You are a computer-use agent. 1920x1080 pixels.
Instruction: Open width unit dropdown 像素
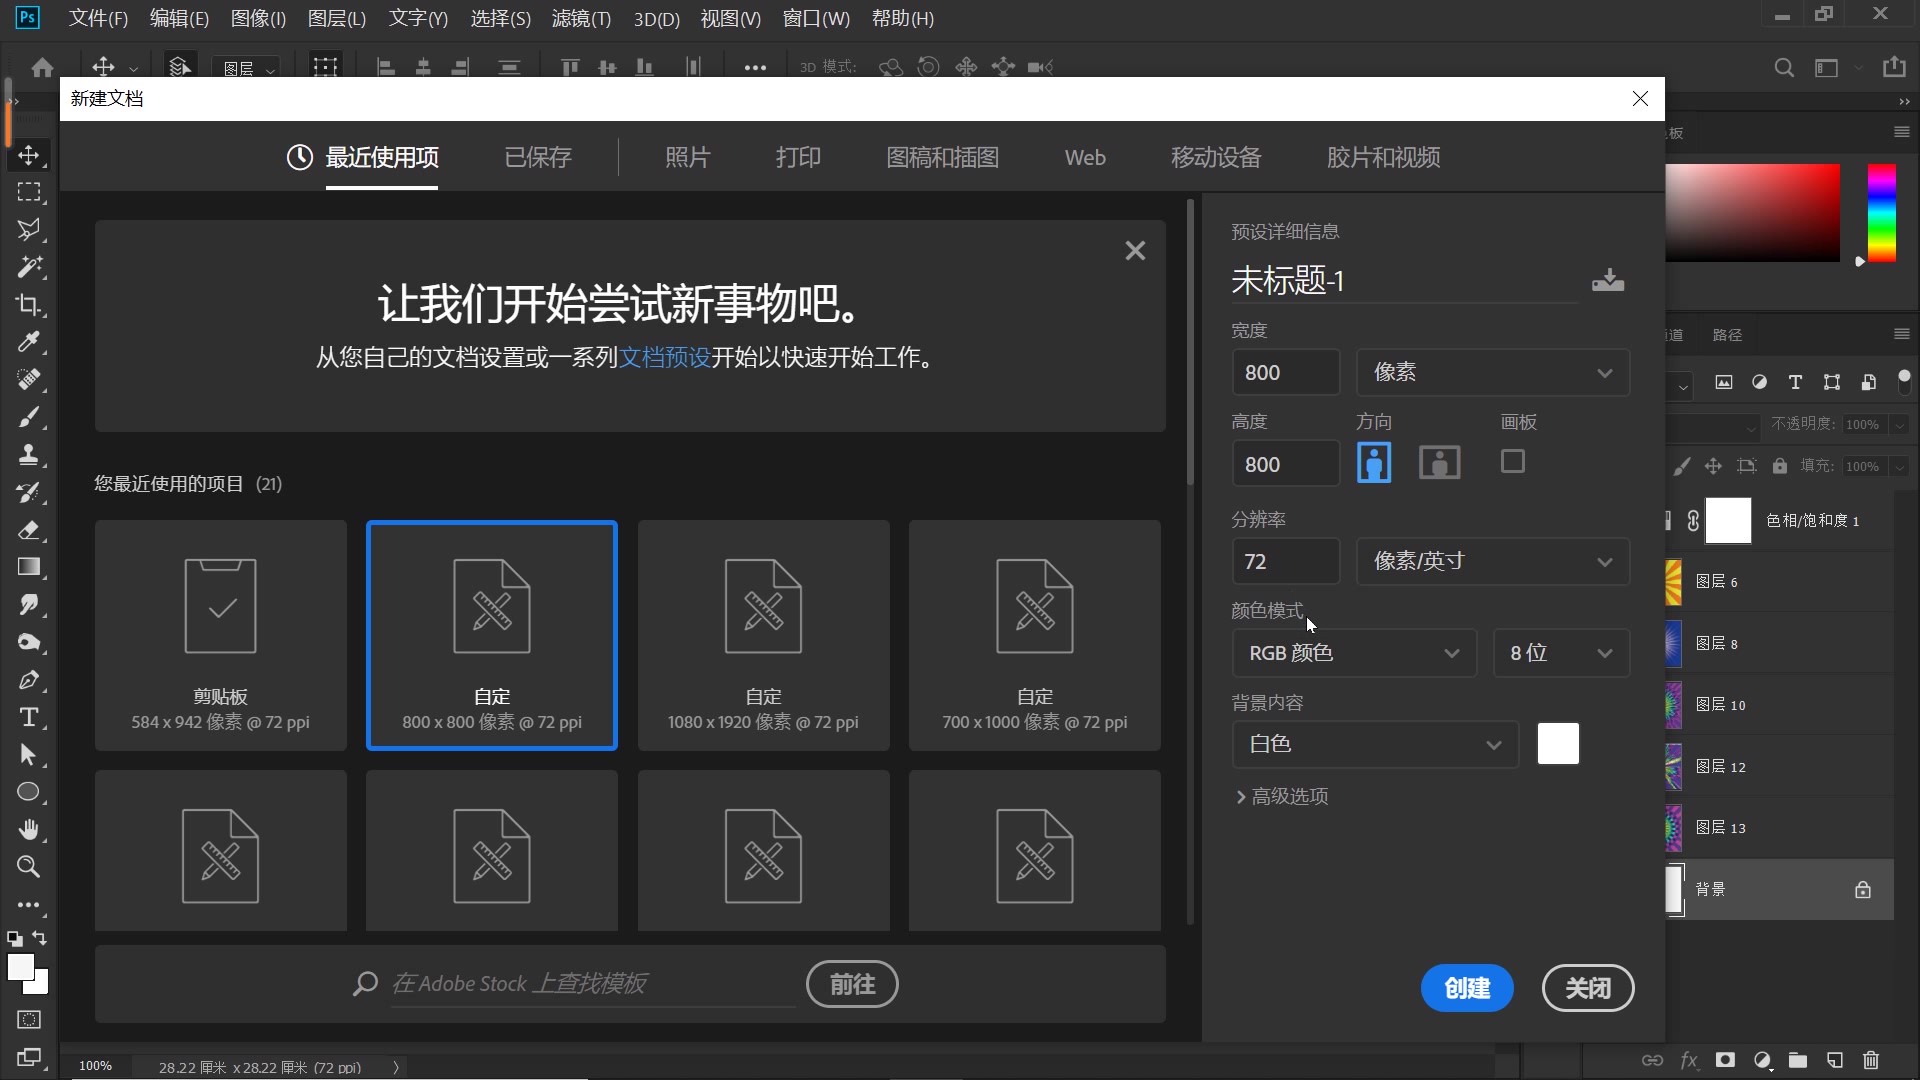click(1493, 372)
